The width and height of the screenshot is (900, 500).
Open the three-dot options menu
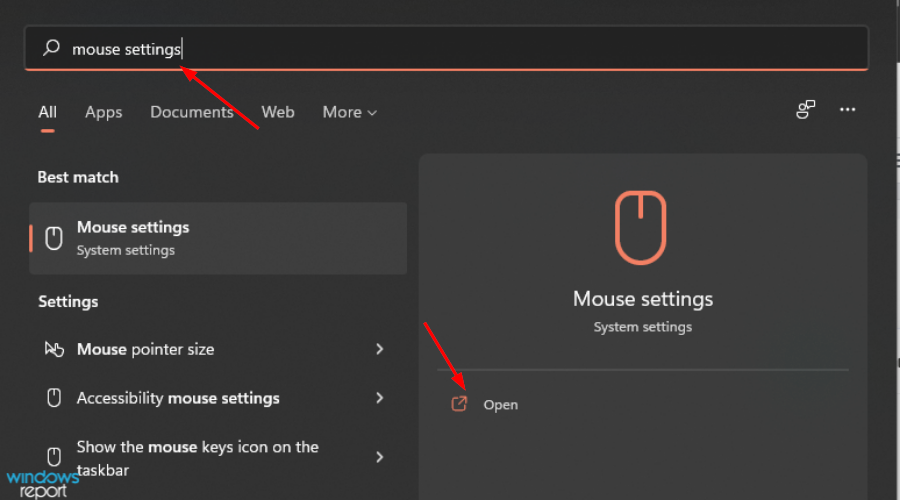pos(848,110)
